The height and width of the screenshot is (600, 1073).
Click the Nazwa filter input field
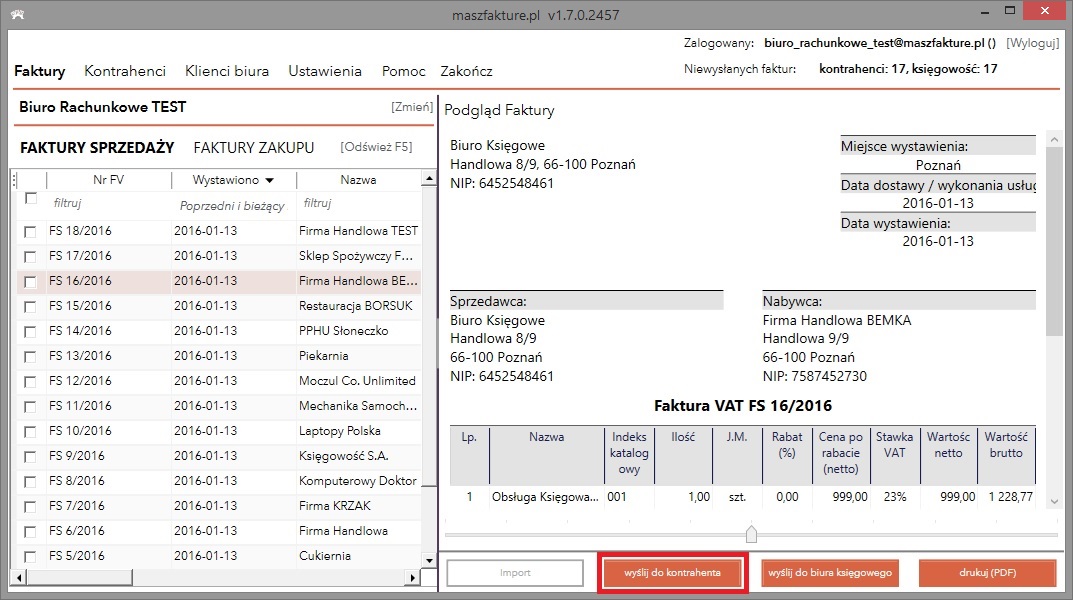point(358,203)
